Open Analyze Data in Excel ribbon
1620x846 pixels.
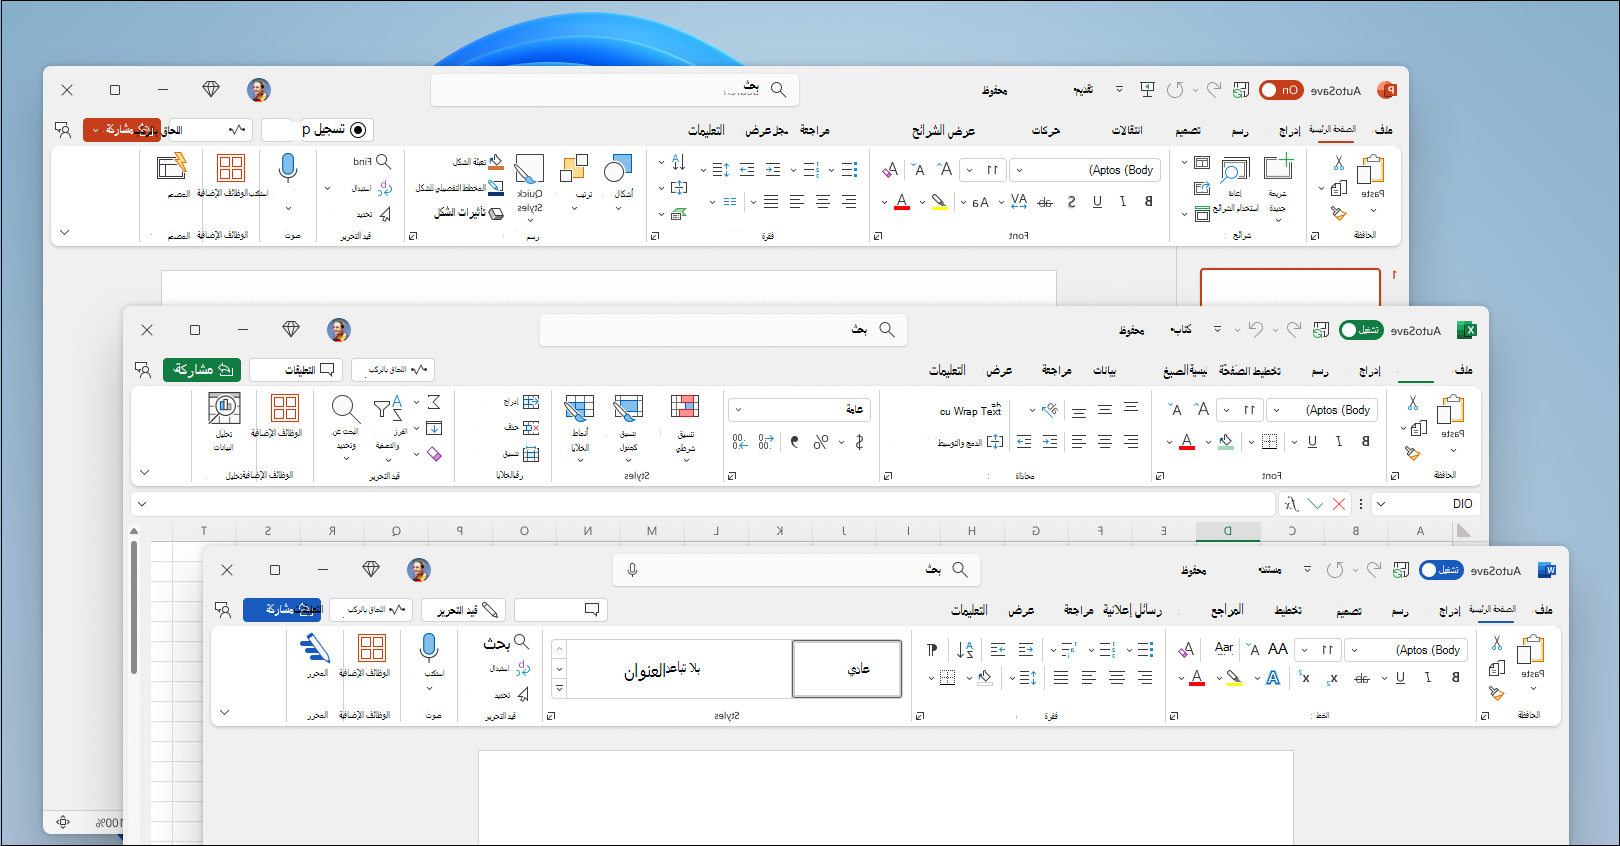[224, 408]
